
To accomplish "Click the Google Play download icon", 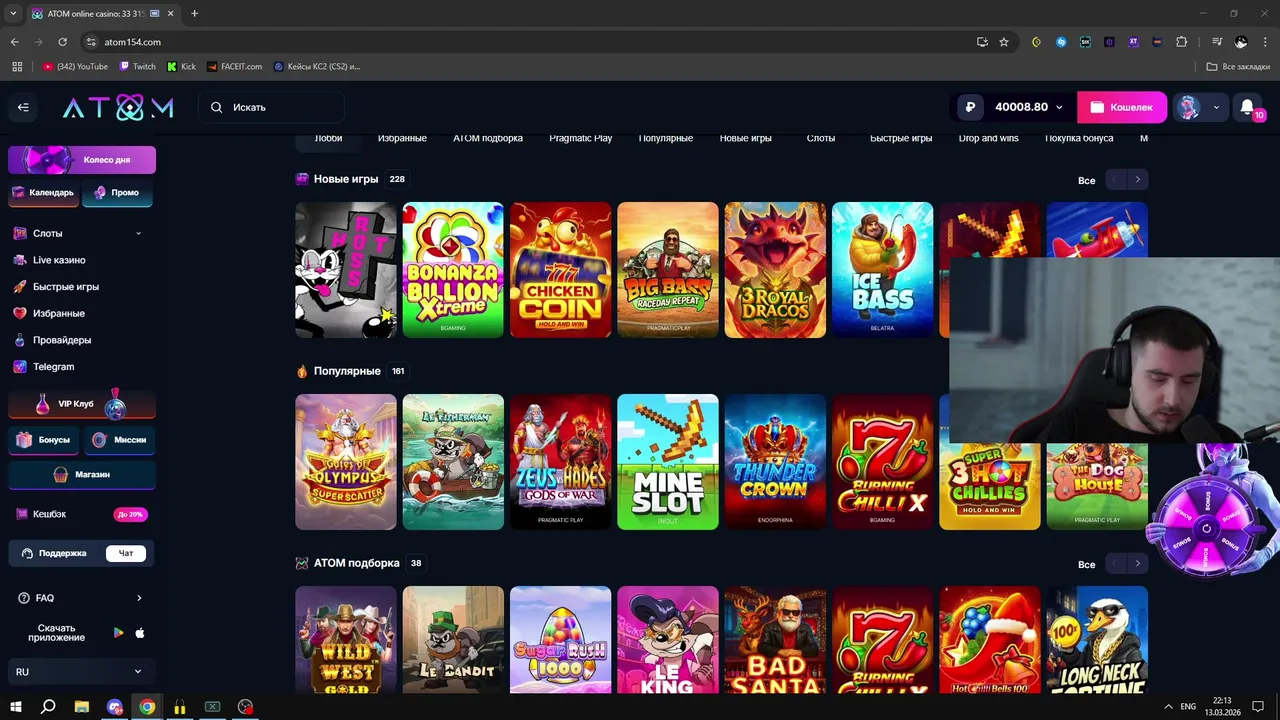I will click(x=119, y=633).
